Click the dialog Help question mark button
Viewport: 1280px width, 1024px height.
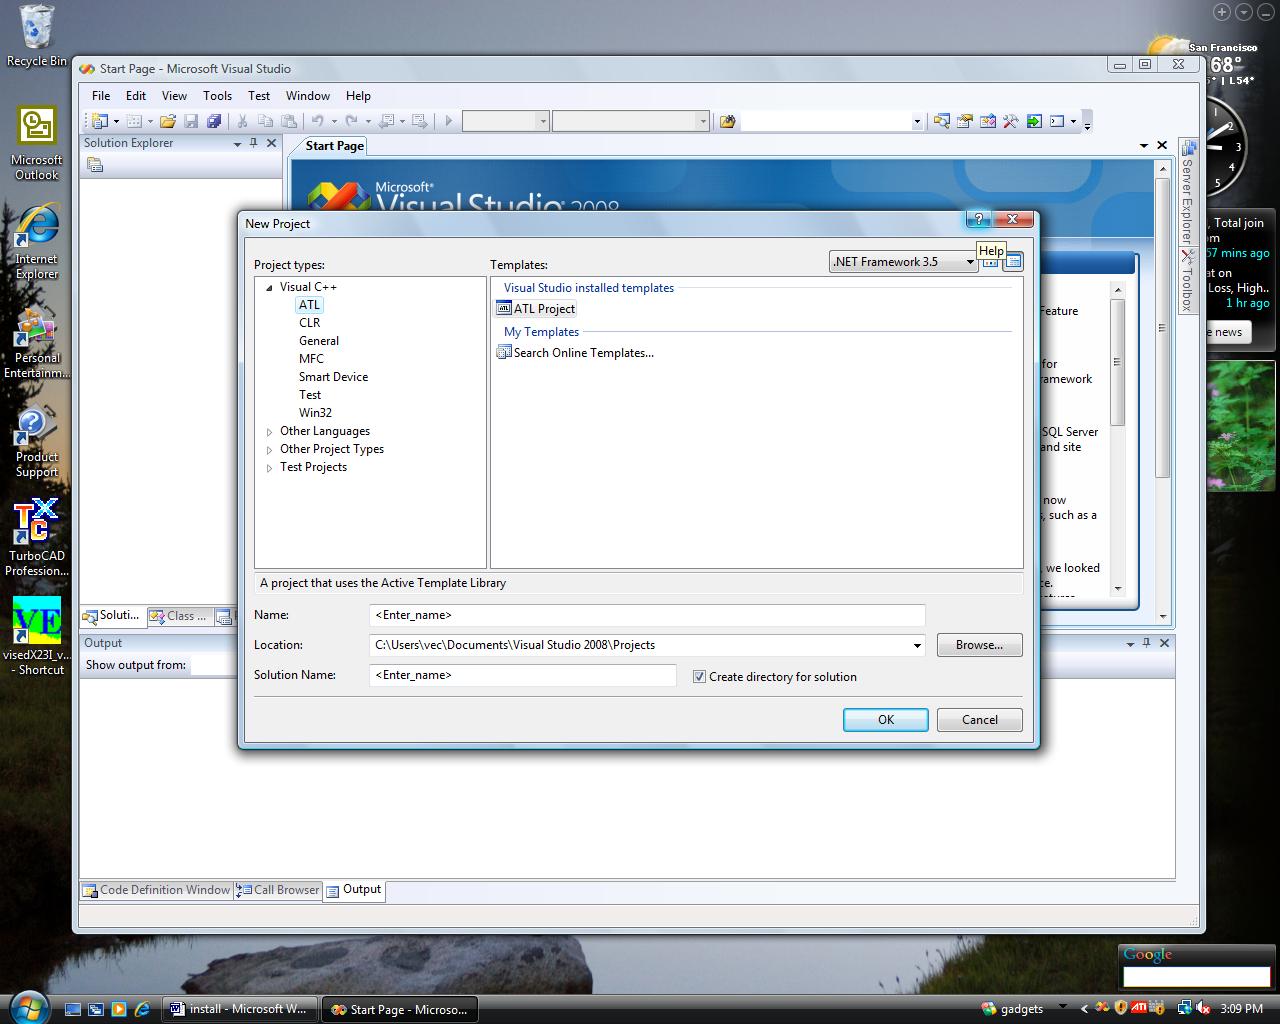coord(979,219)
